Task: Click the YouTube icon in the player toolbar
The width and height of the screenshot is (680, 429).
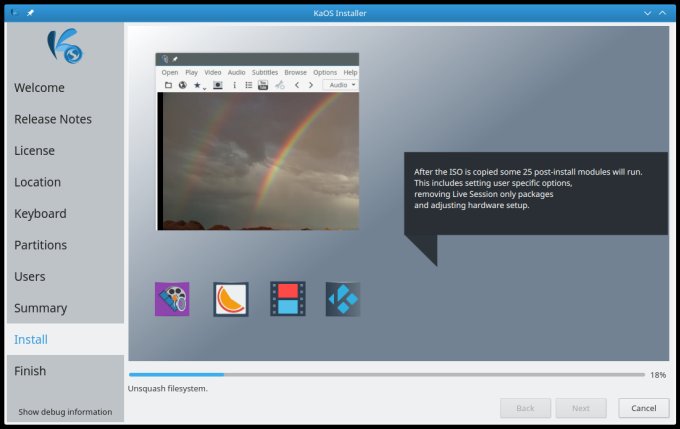Action: point(263,85)
